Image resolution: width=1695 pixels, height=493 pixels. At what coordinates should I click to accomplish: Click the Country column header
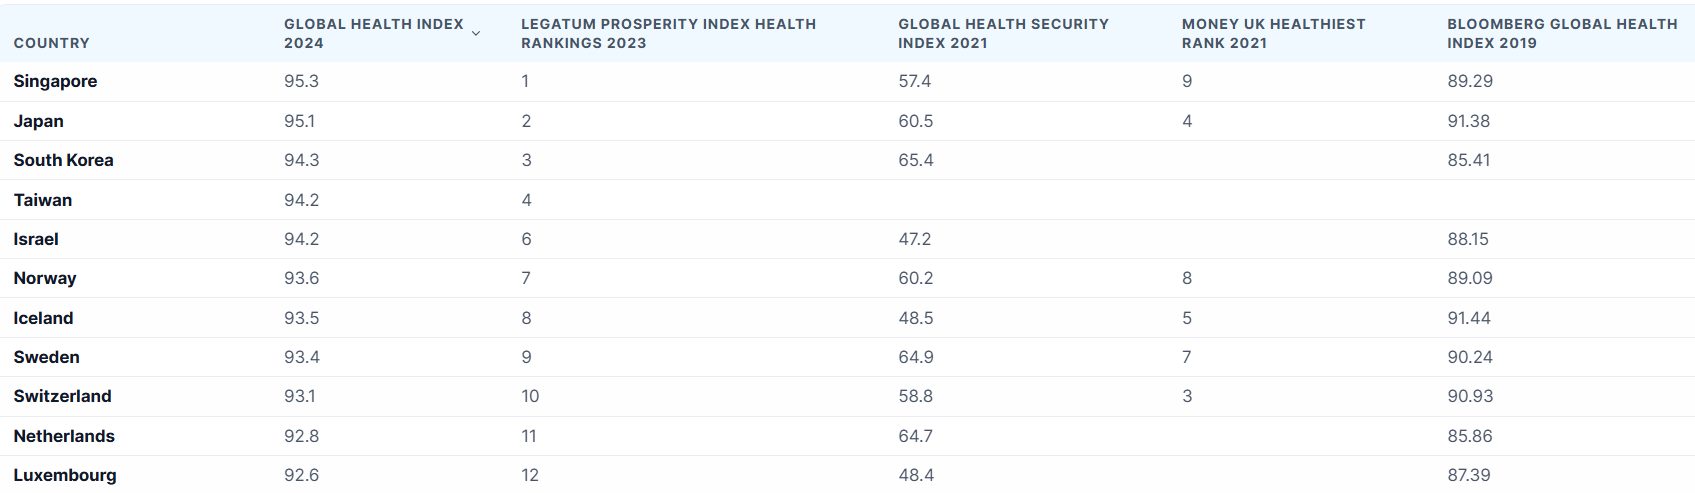click(52, 43)
